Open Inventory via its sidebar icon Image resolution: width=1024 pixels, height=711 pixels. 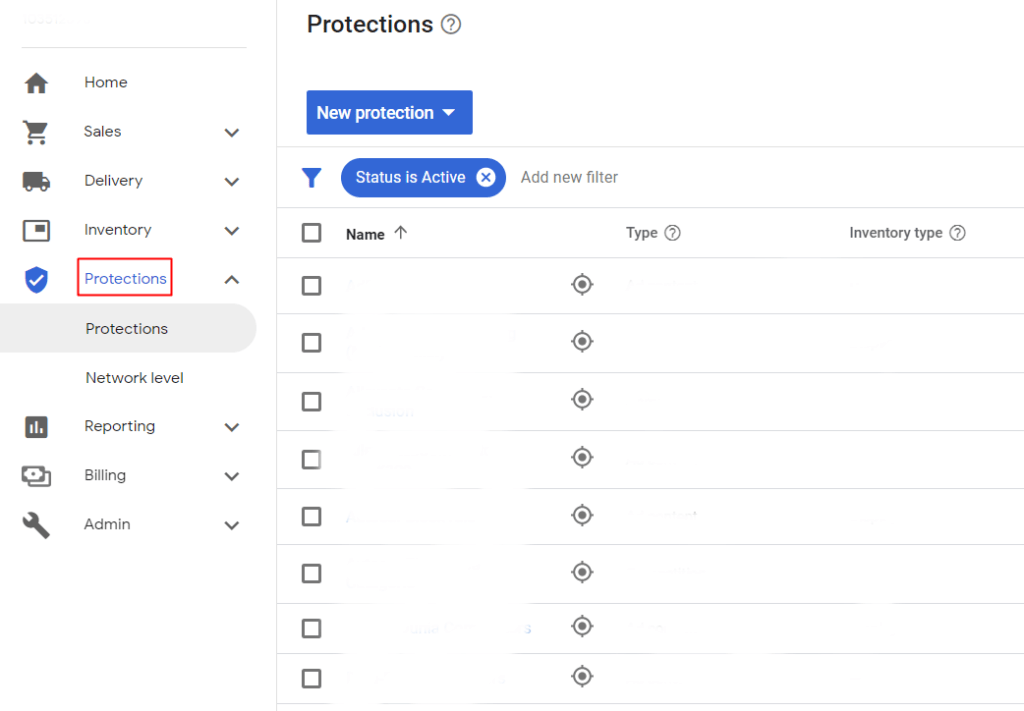(36, 229)
